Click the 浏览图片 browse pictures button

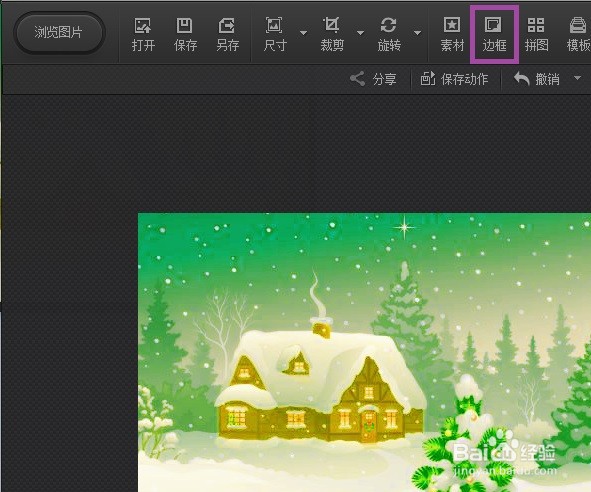59,32
